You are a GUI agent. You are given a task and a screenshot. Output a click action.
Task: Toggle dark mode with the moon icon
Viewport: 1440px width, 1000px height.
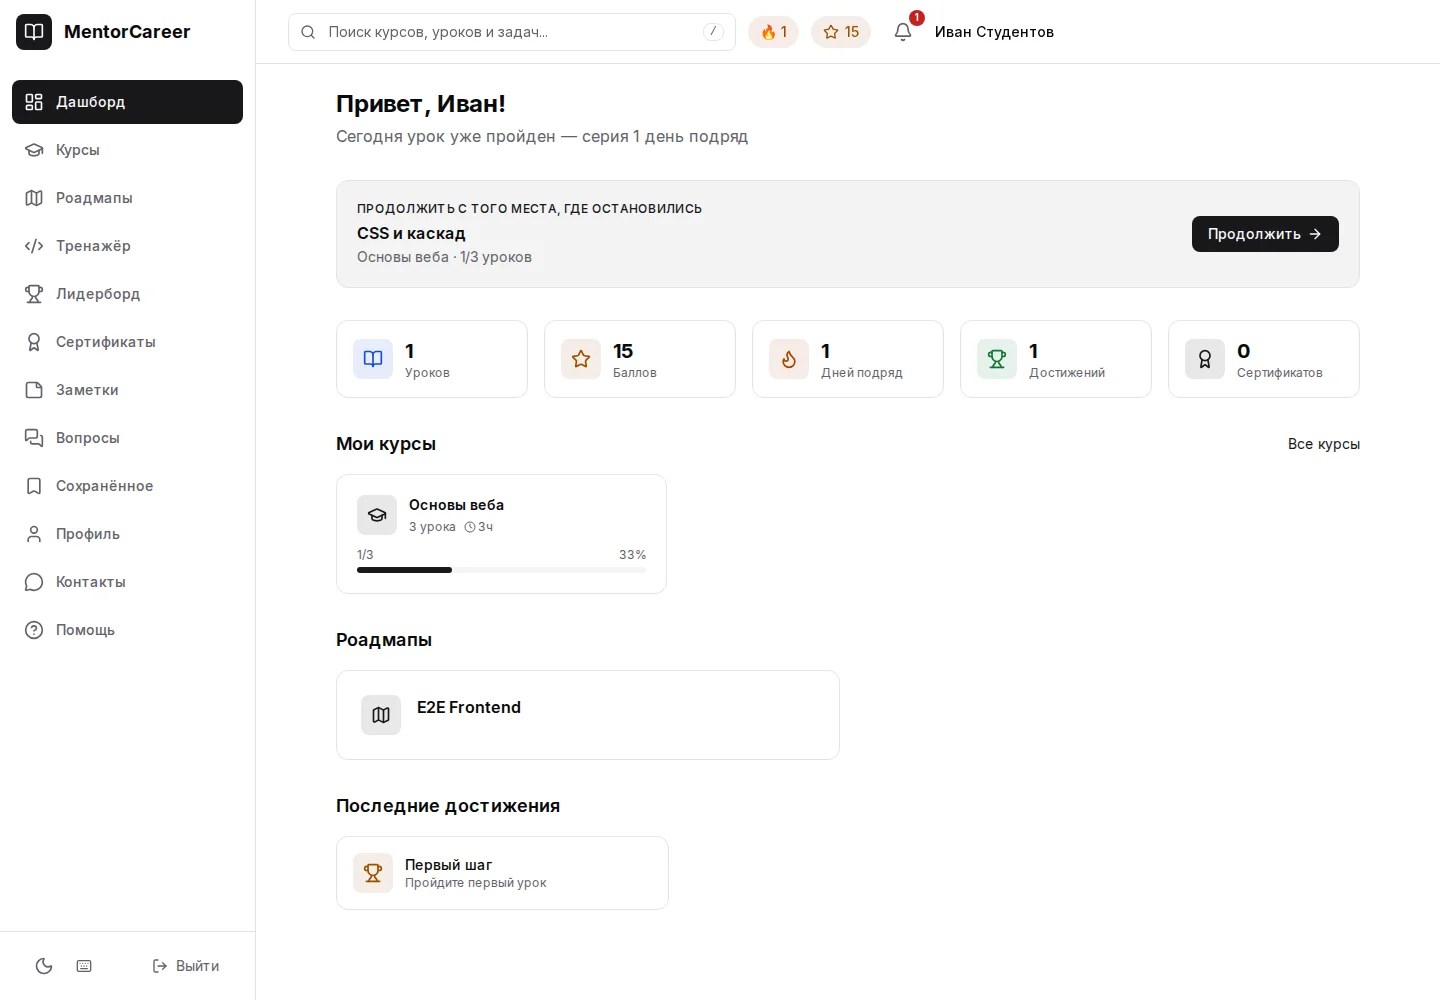click(x=44, y=966)
